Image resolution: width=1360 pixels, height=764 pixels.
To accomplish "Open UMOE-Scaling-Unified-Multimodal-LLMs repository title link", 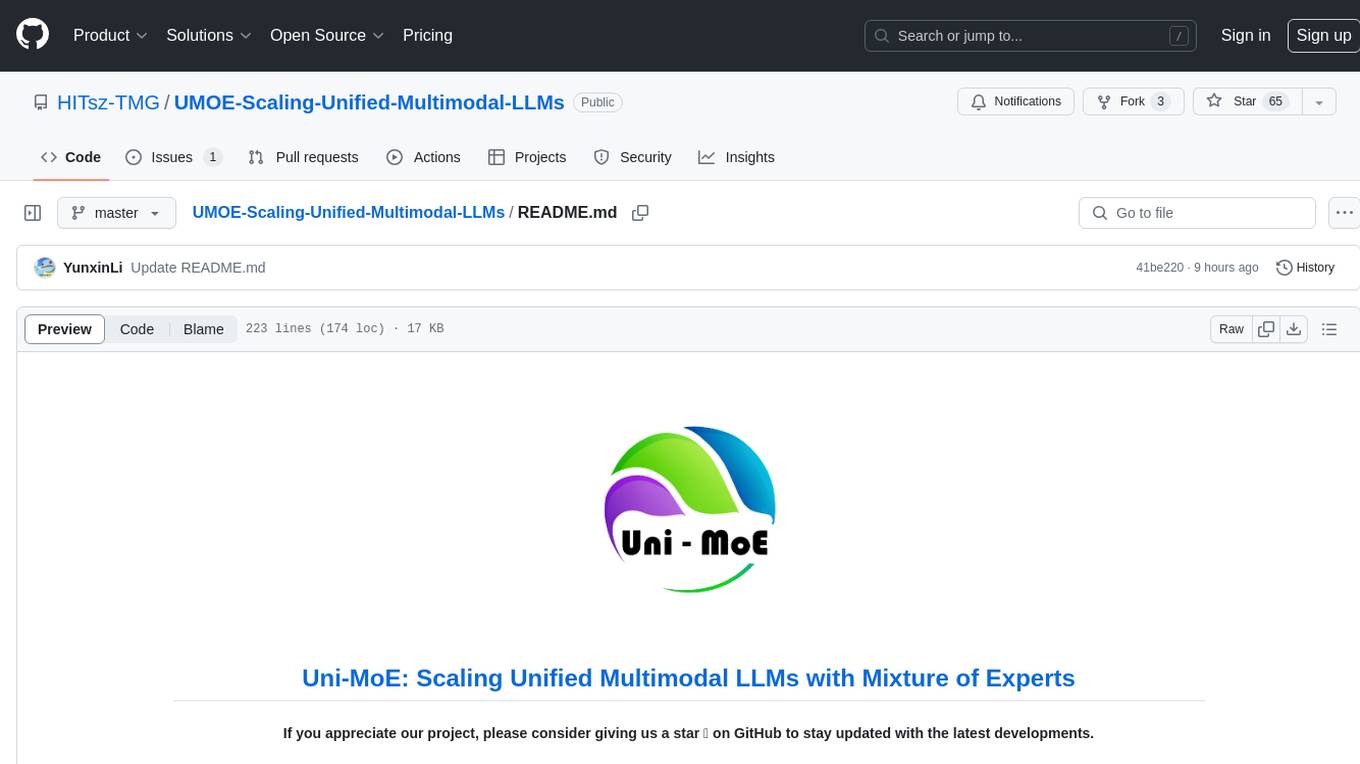I will 369,102.
